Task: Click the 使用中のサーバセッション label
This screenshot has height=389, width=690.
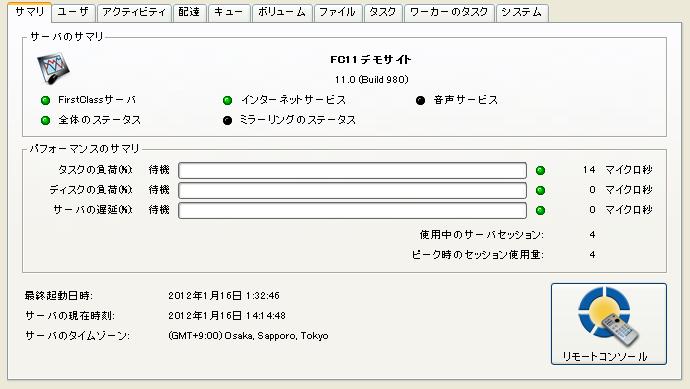Action: point(481,235)
